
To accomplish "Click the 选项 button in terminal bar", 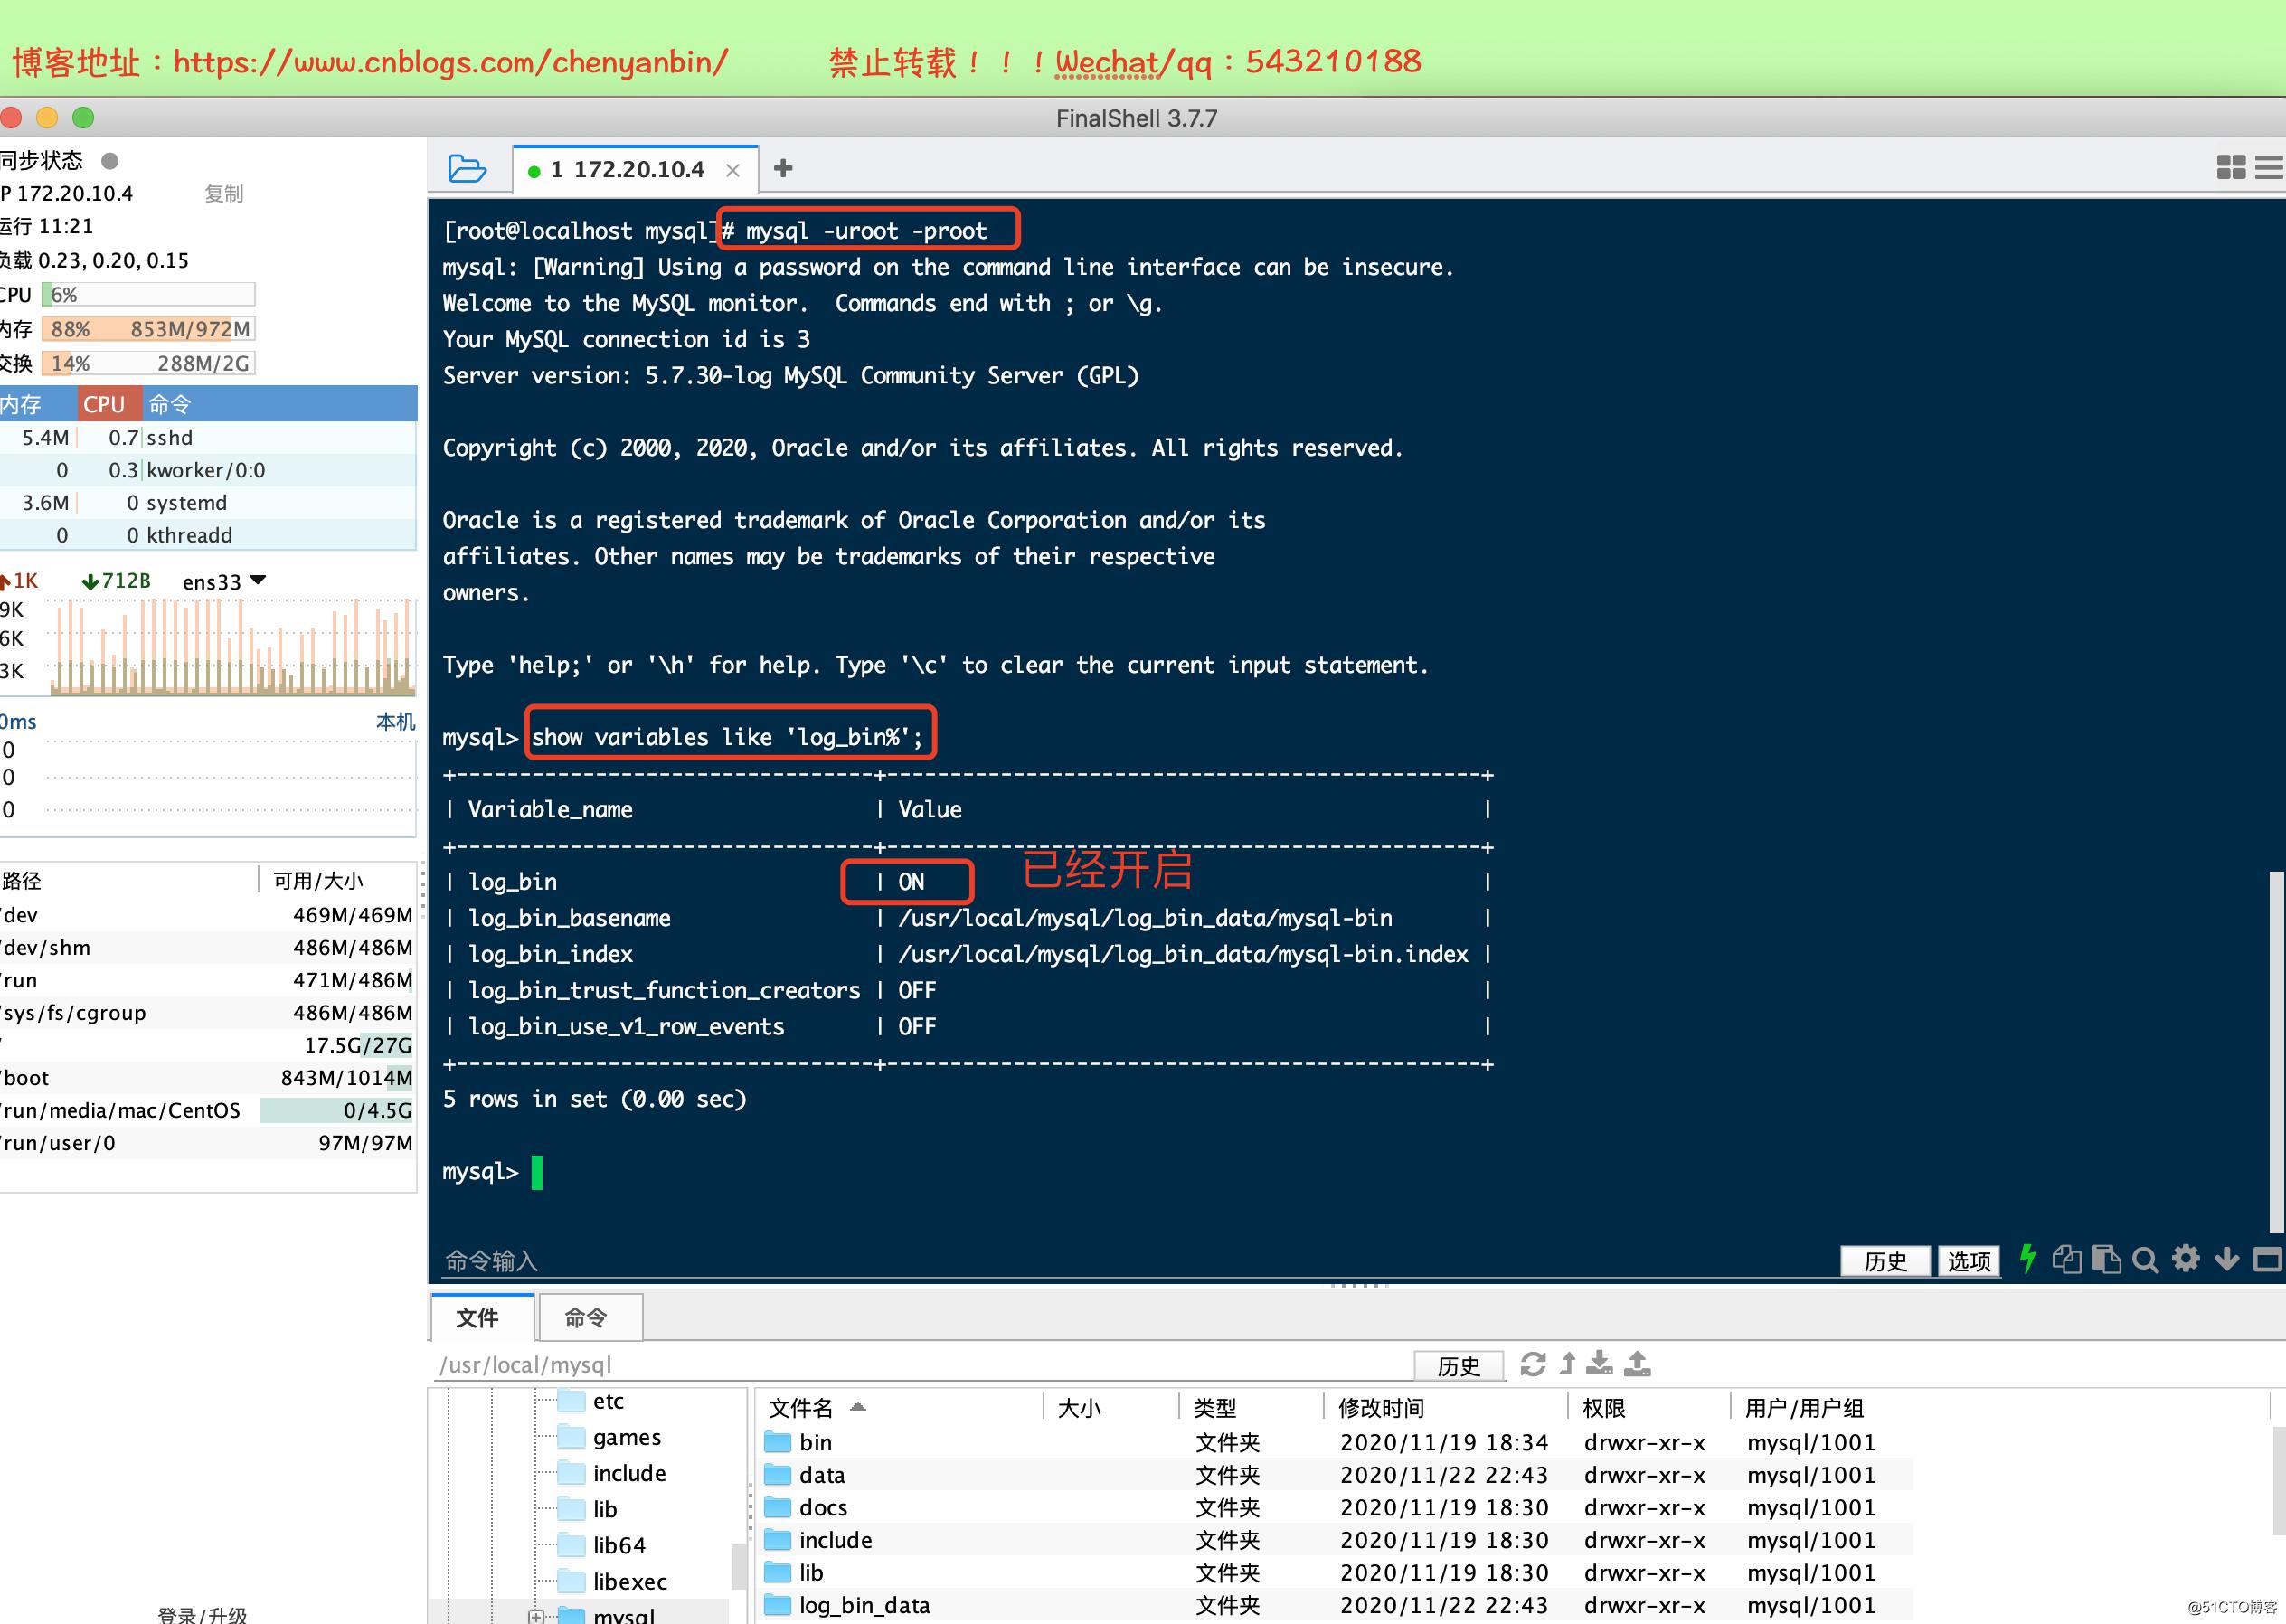I will pyautogui.click(x=1968, y=1261).
